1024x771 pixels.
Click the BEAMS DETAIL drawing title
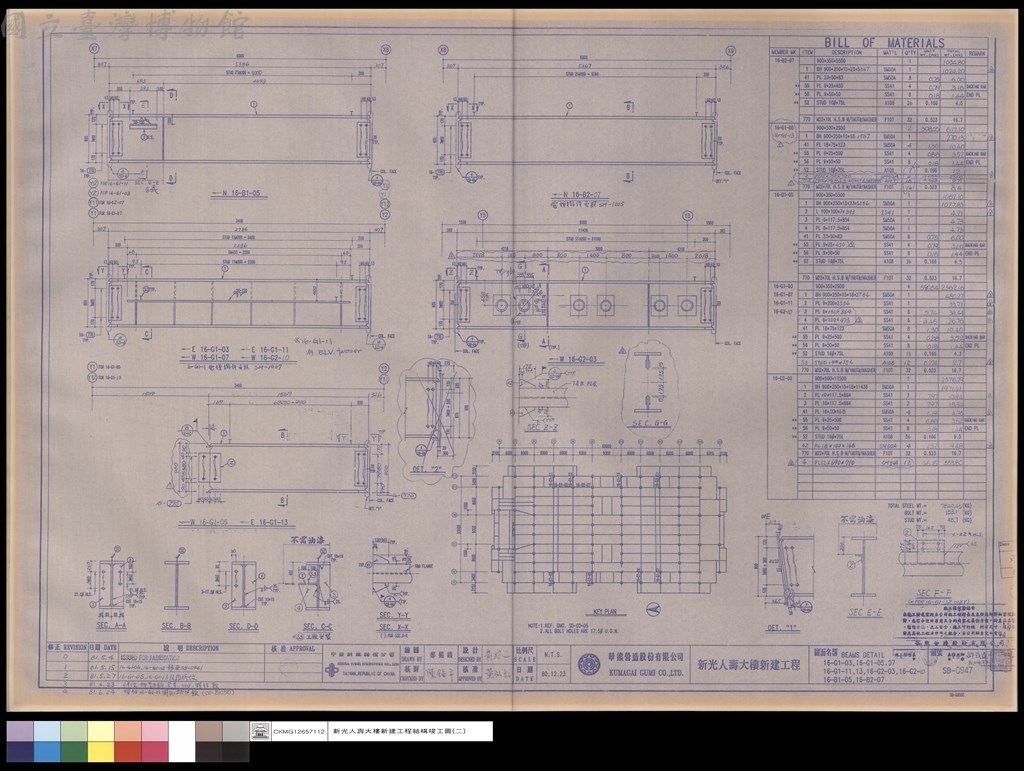point(862,655)
